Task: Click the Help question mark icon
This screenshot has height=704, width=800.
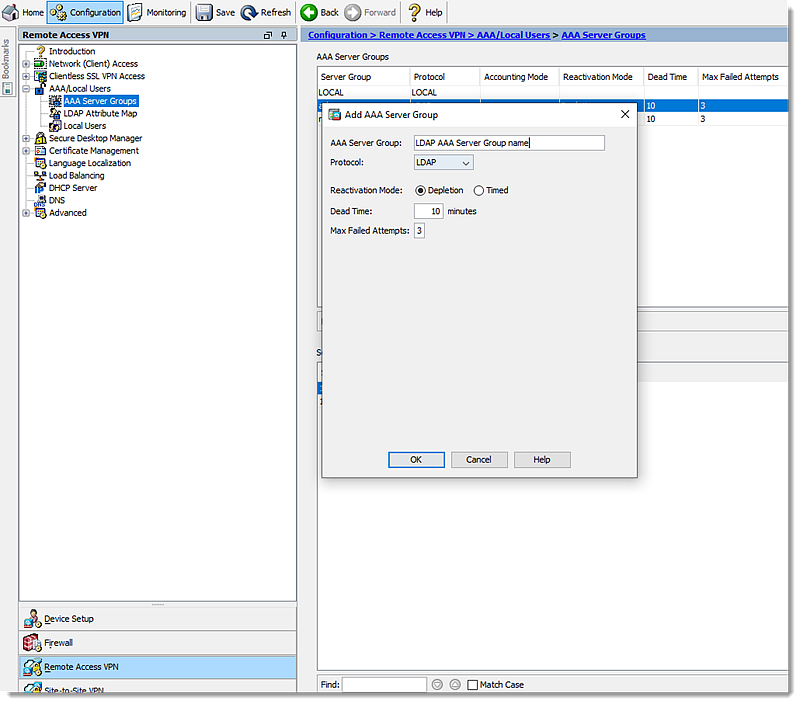Action: 414,12
